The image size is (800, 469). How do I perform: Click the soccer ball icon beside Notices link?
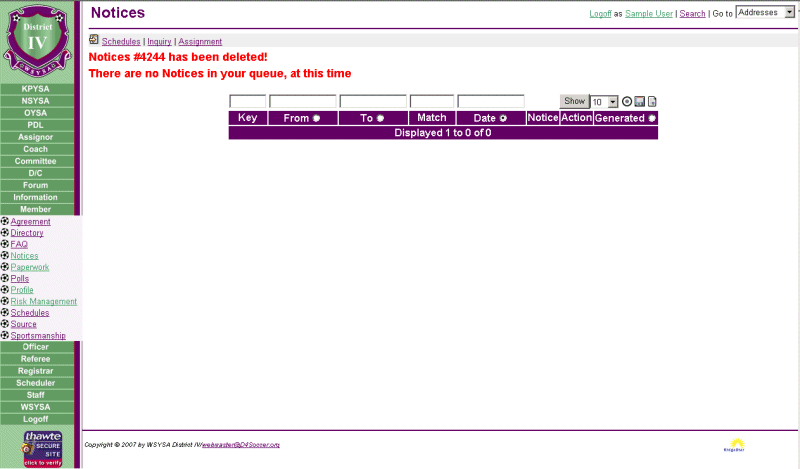click(5, 256)
